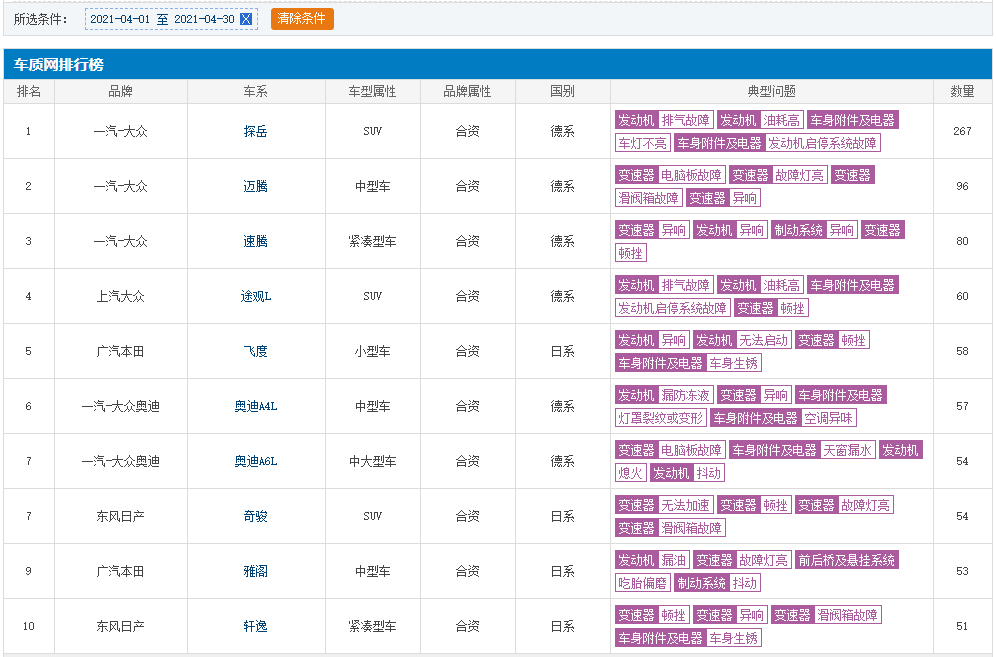996x657 pixels.
Task: Select 探岳's 发动机 排气故障 issue tag
Action: pyautogui.click(x=664, y=120)
